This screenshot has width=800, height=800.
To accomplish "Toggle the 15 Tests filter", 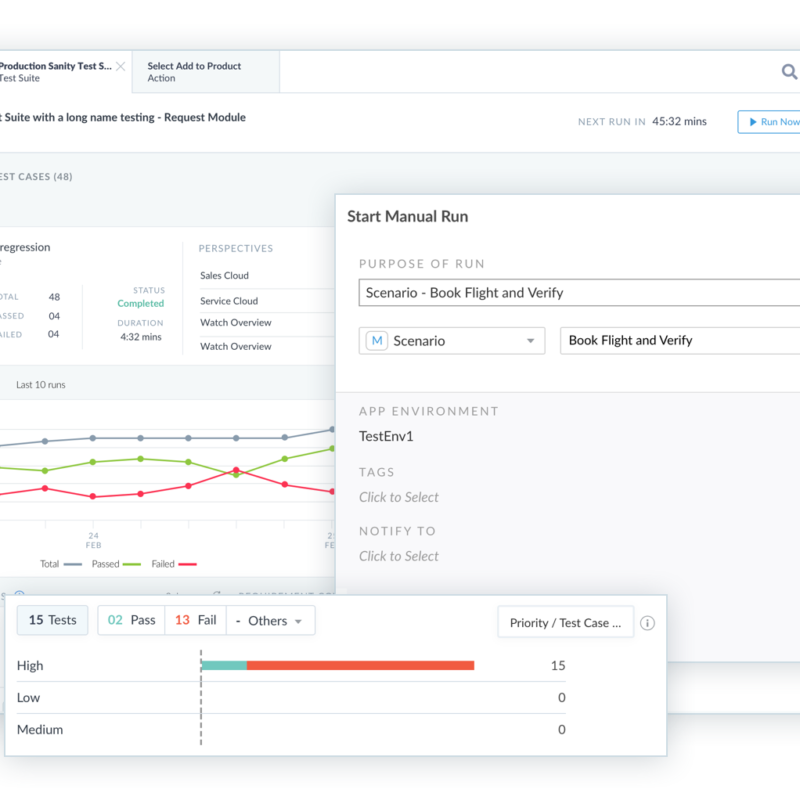I will pos(52,621).
